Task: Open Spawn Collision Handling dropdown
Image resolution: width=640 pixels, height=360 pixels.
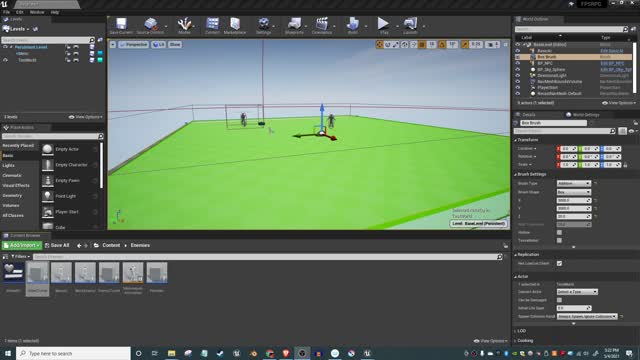Action: point(587,316)
